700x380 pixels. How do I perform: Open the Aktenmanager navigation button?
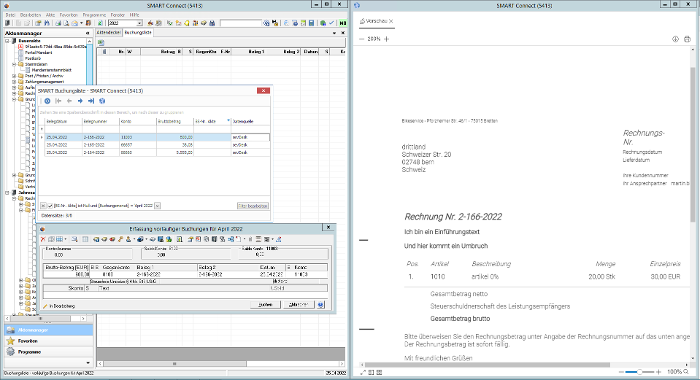49,330
